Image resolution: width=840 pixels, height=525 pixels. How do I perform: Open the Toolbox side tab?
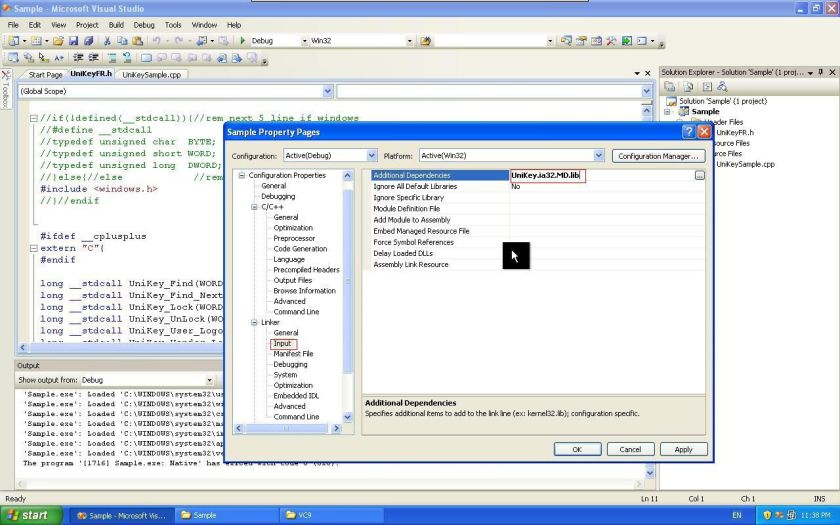(6, 89)
